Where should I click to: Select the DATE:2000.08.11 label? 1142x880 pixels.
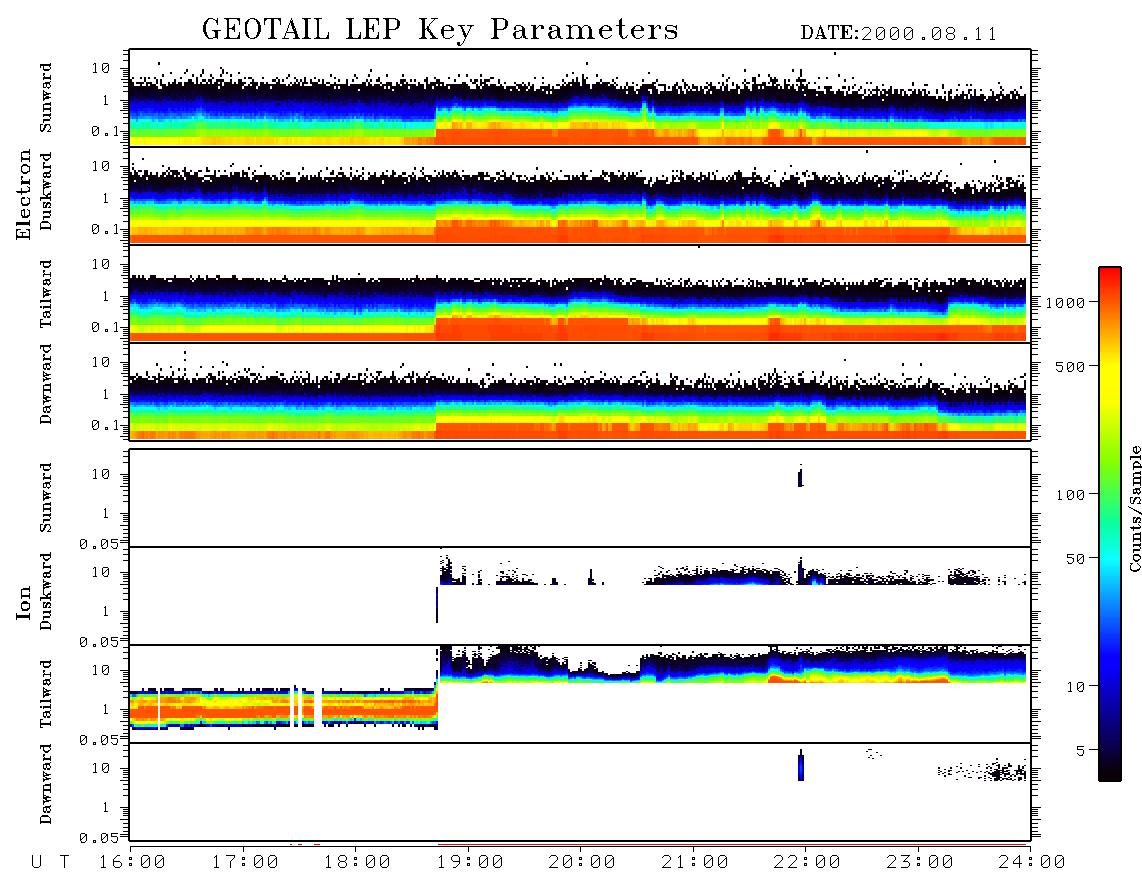pyautogui.click(x=899, y=34)
